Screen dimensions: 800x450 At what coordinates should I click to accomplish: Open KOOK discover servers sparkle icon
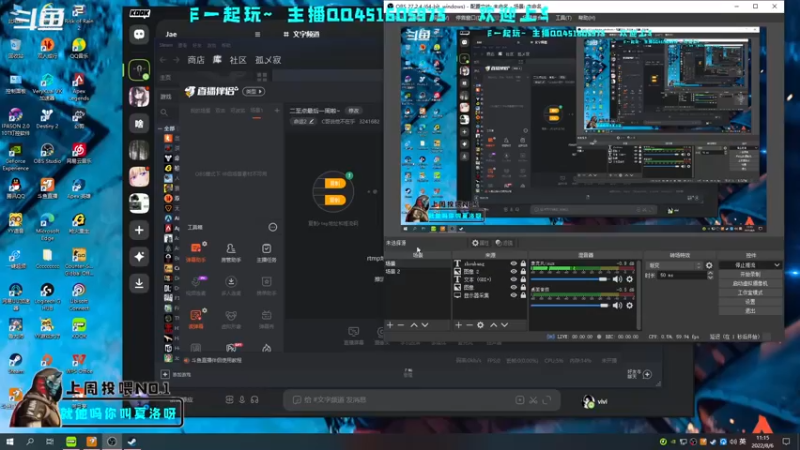coord(139,257)
